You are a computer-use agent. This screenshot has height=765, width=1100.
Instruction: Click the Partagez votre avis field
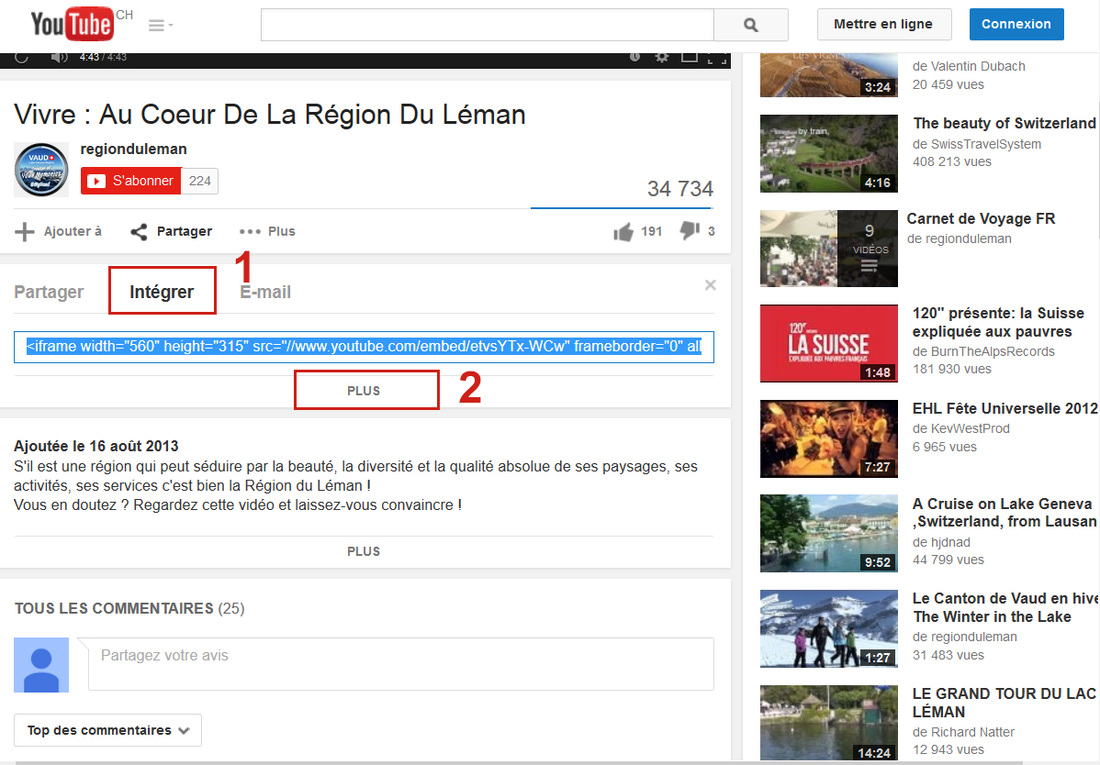pyautogui.click(x=400, y=664)
